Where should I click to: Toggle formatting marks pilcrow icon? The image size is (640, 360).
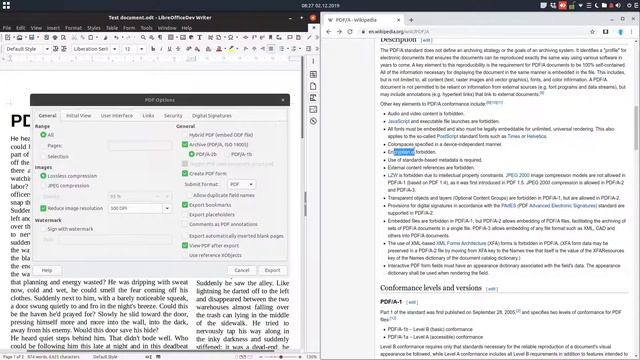[160, 38]
